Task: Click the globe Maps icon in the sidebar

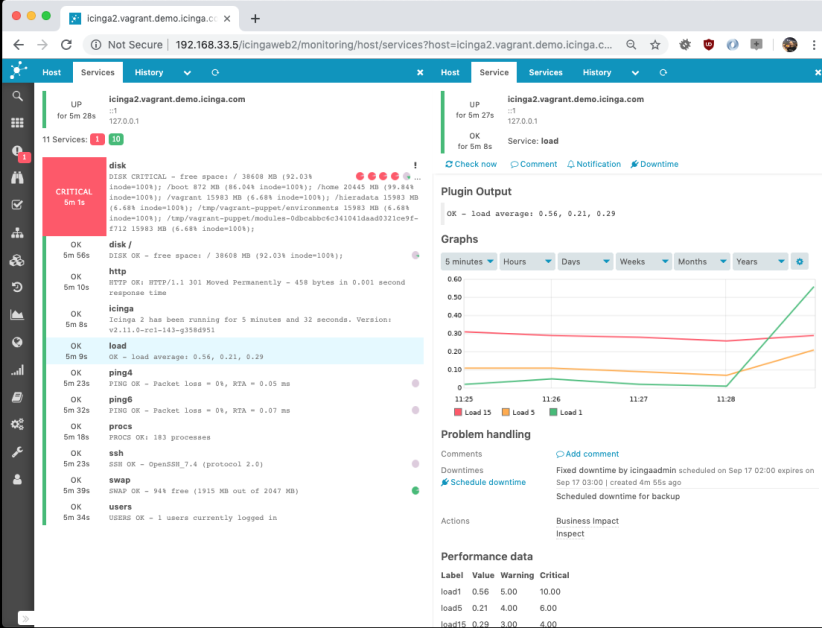Action: coord(17,342)
